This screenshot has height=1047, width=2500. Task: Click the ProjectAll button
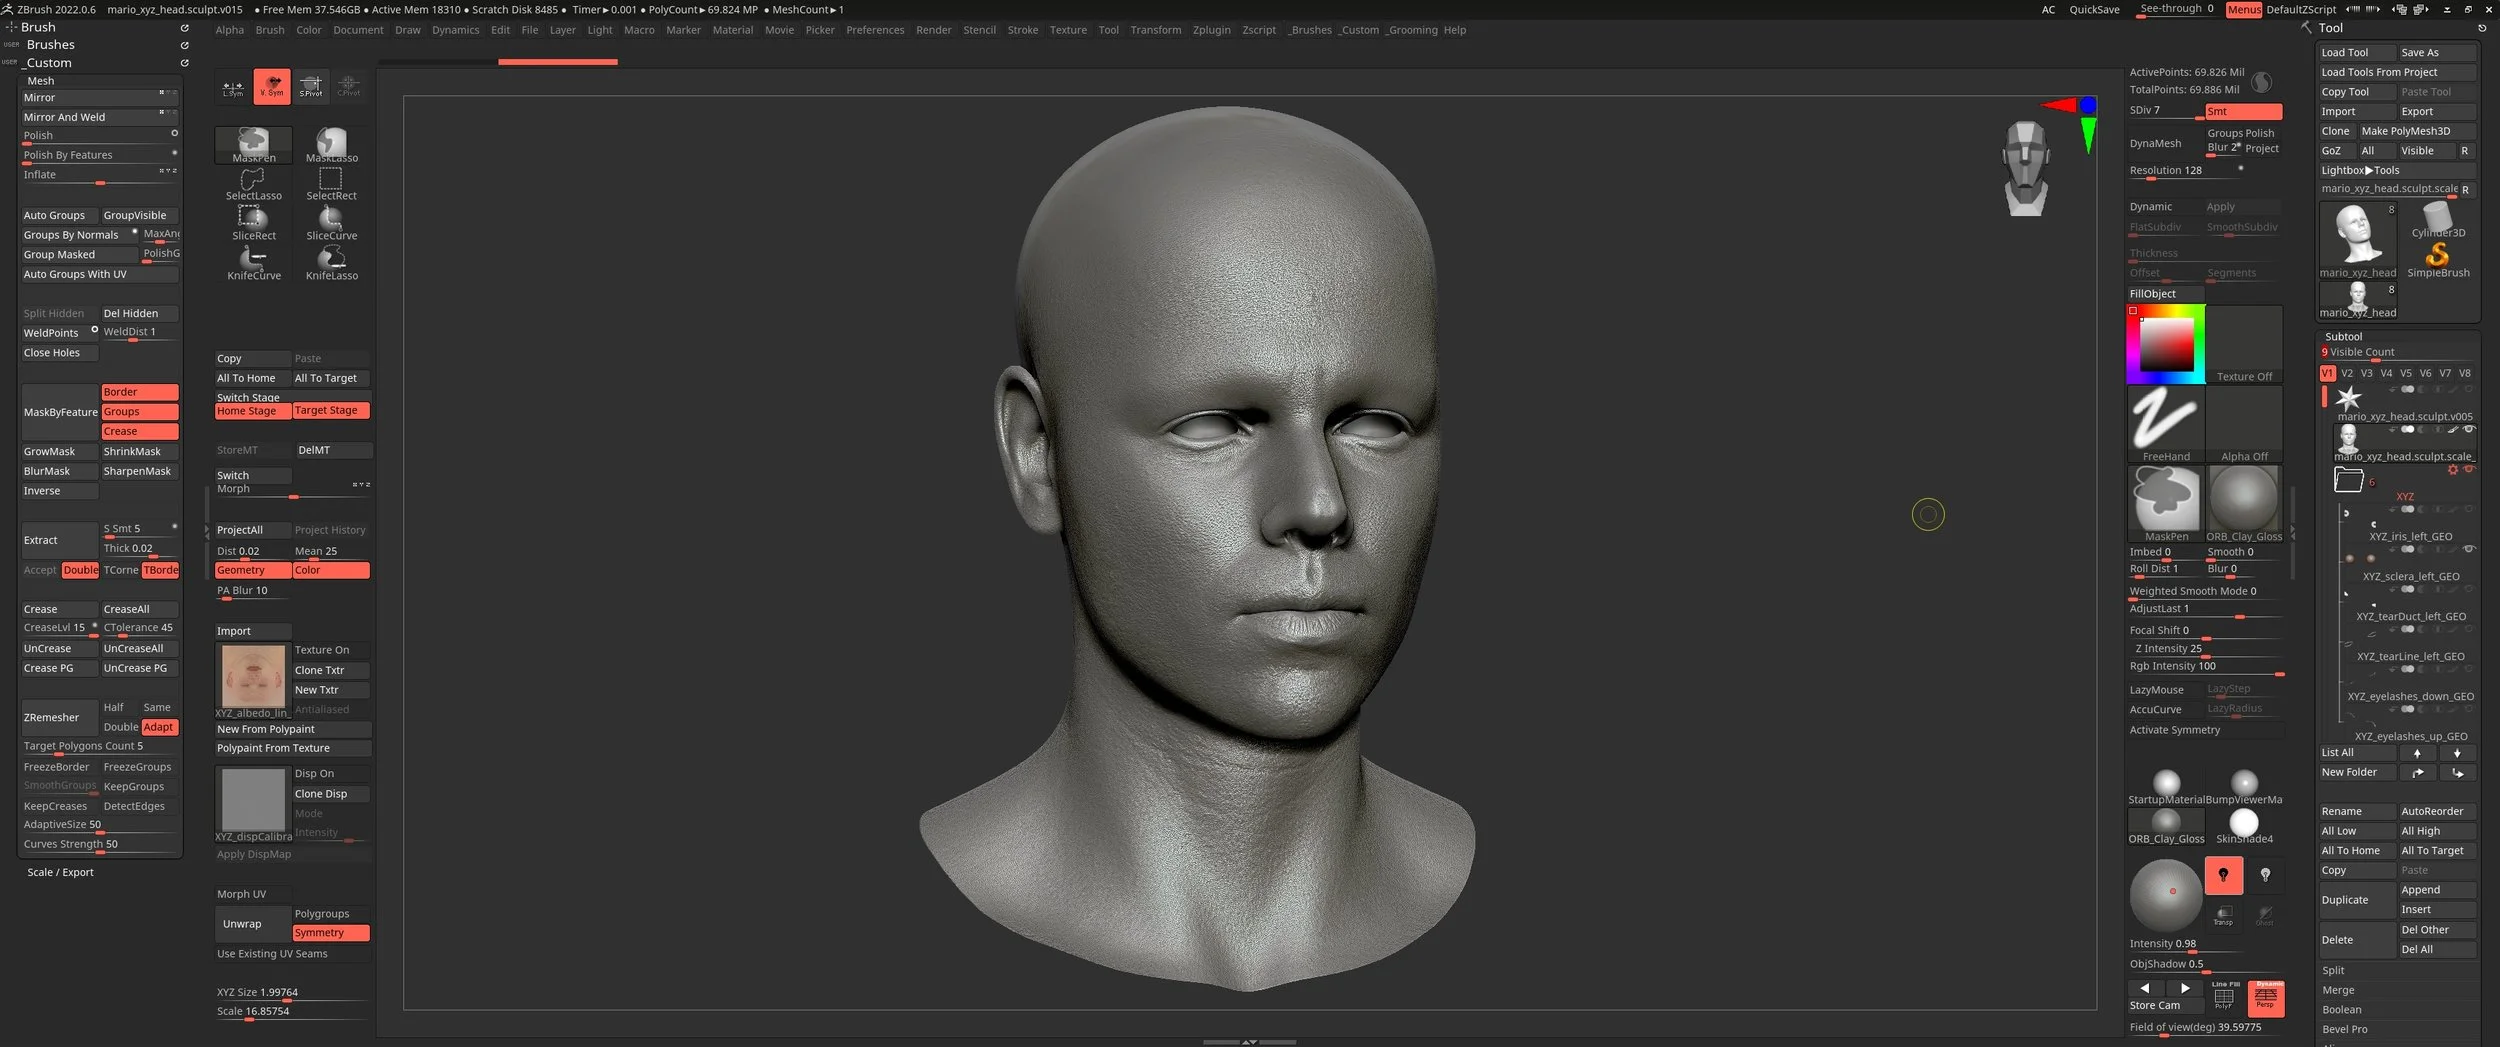click(x=253, y=530)
